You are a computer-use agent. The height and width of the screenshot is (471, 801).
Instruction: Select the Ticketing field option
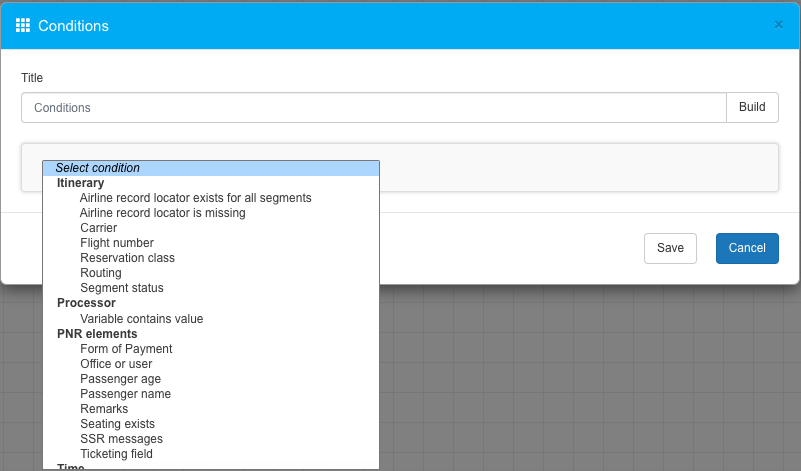pyautogui.click(x=117, y=454)
